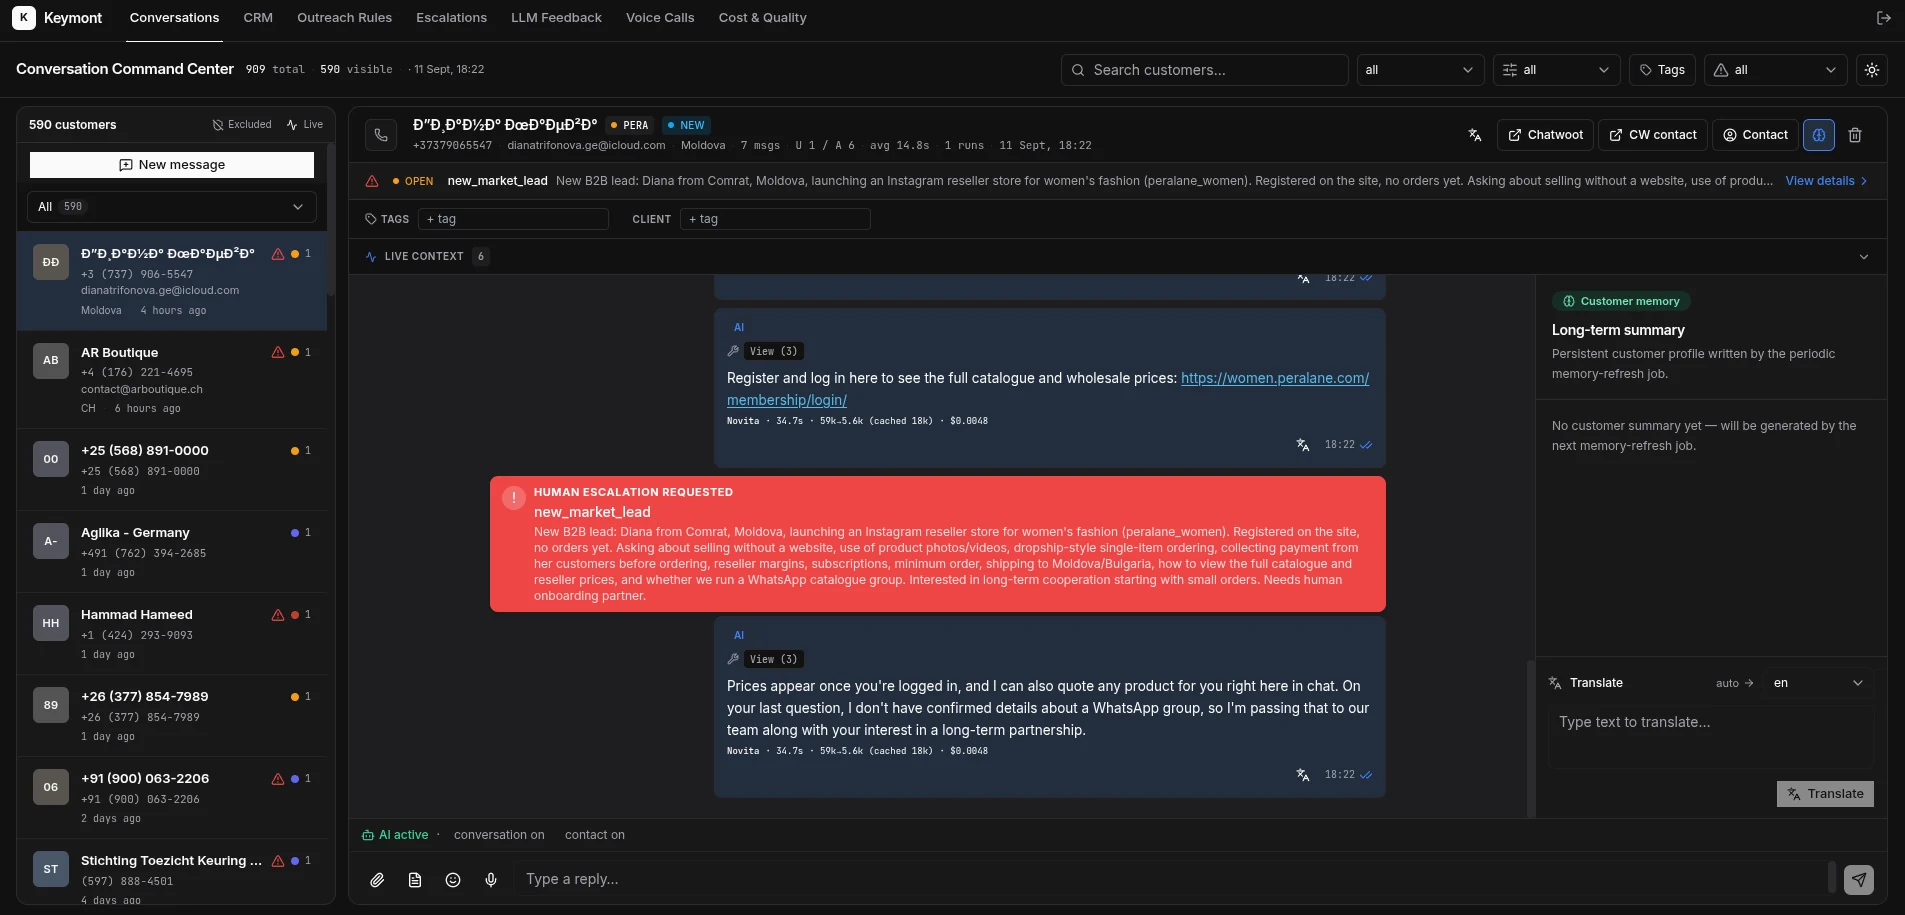
Task: Translate the 18:22 wholesale-prices message icon
Action: (x=1303, y=445)
